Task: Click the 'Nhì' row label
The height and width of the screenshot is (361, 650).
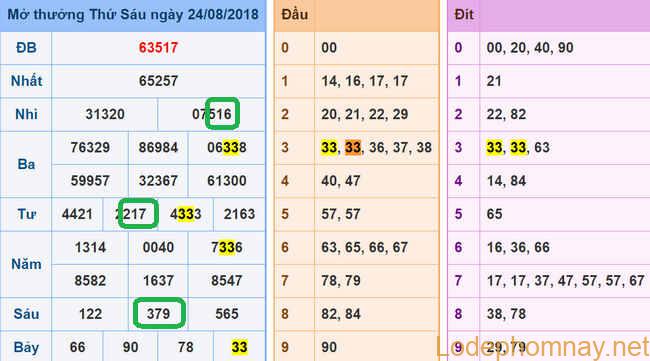Action: pos(26,114)
